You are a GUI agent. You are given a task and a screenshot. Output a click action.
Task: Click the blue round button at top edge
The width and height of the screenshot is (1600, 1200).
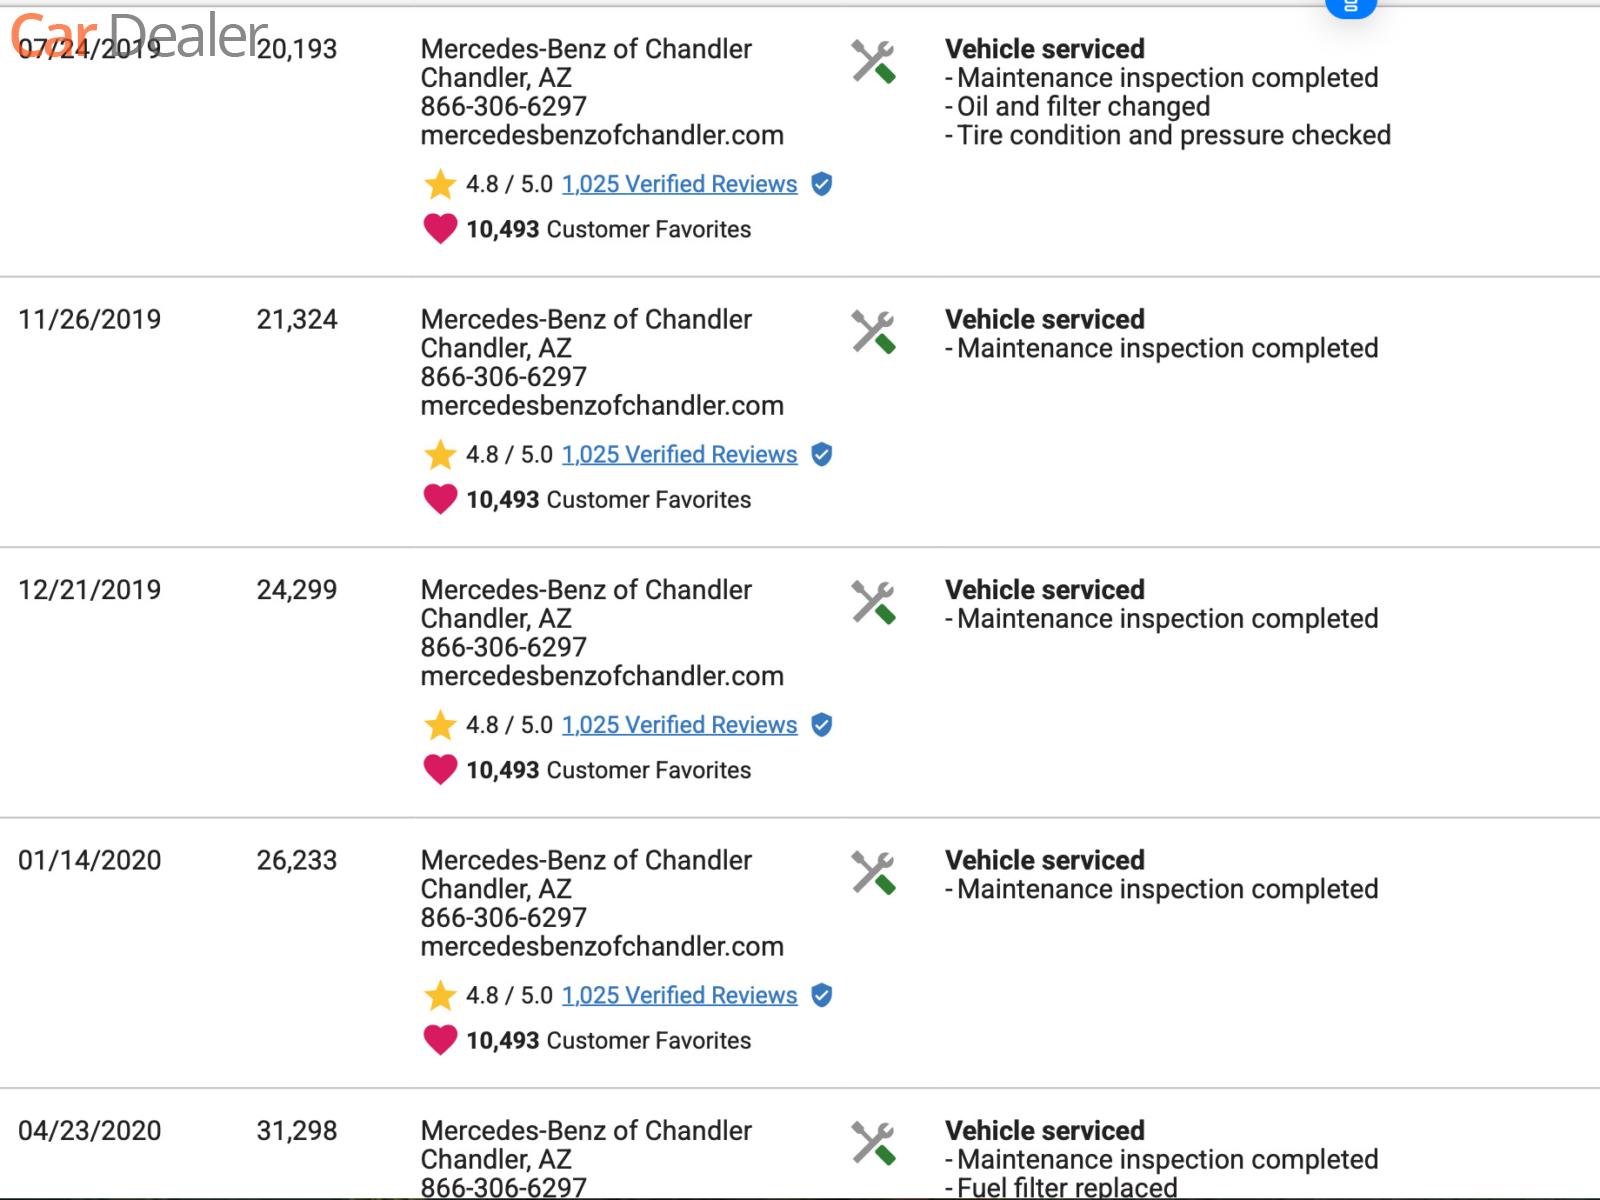[1350, 7]
